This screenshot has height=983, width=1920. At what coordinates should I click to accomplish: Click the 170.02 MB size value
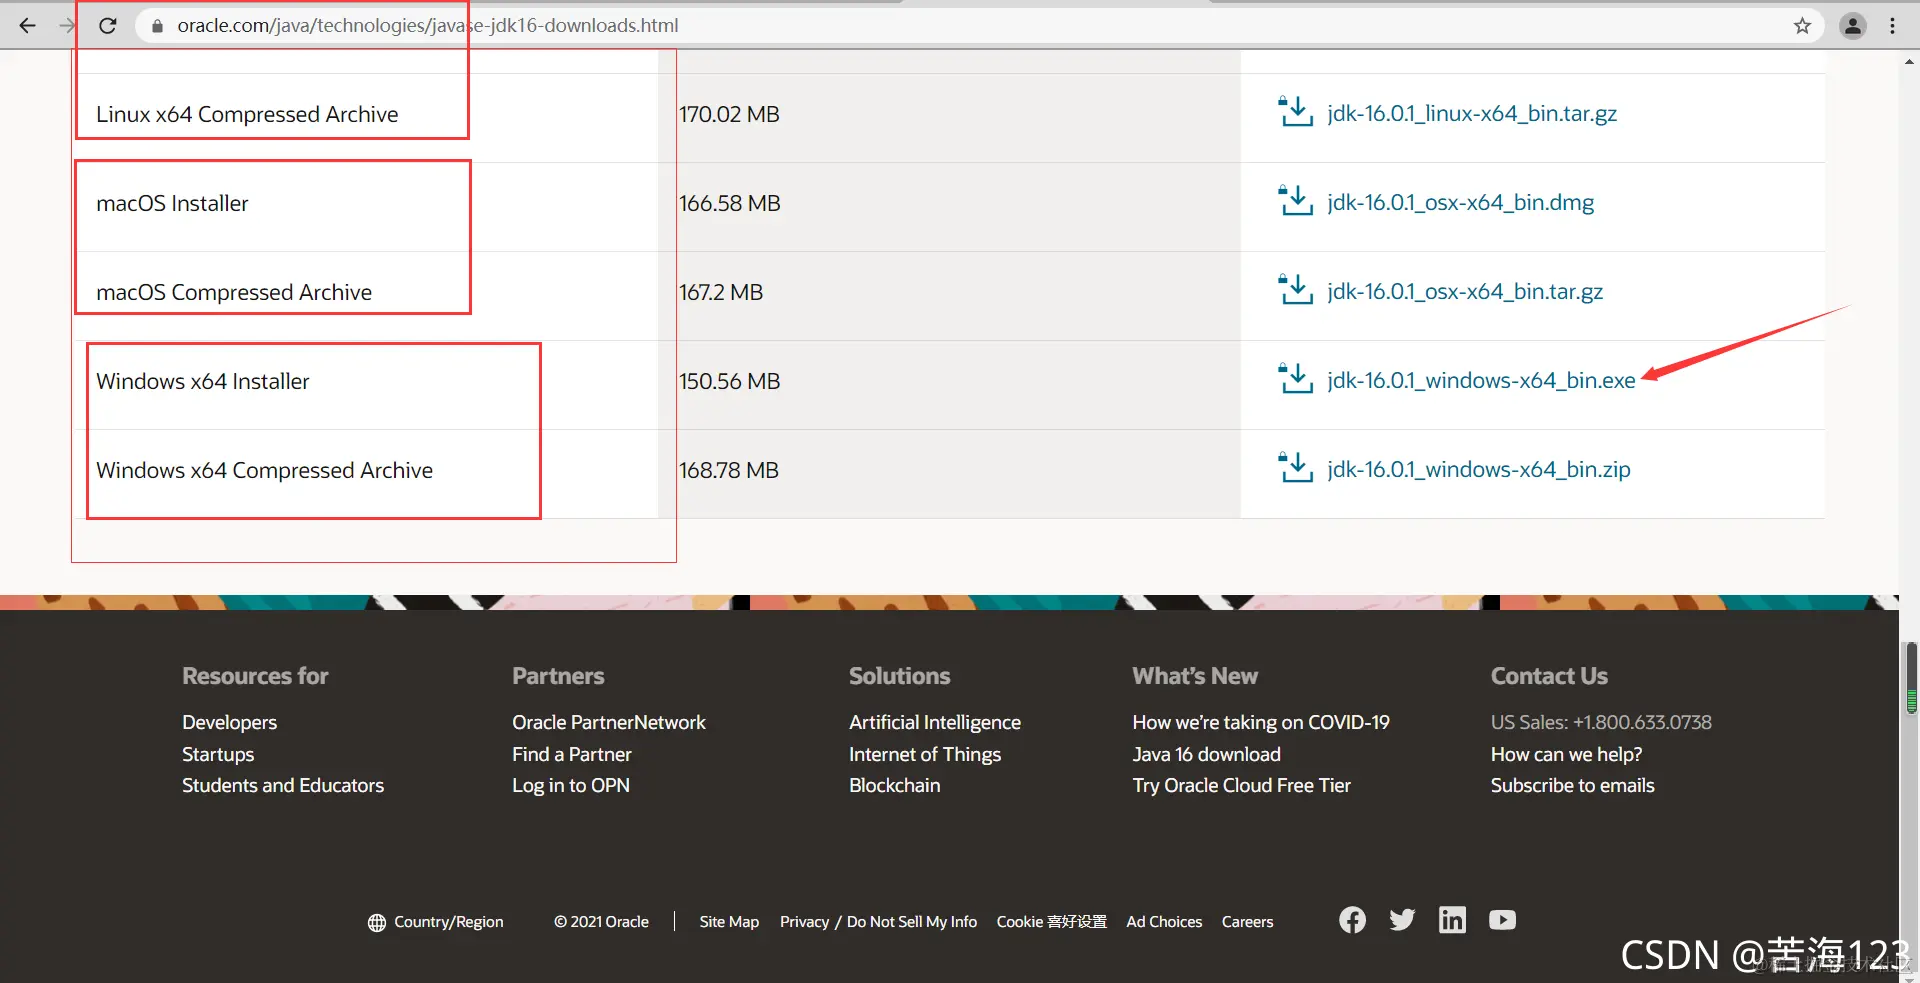729,114
